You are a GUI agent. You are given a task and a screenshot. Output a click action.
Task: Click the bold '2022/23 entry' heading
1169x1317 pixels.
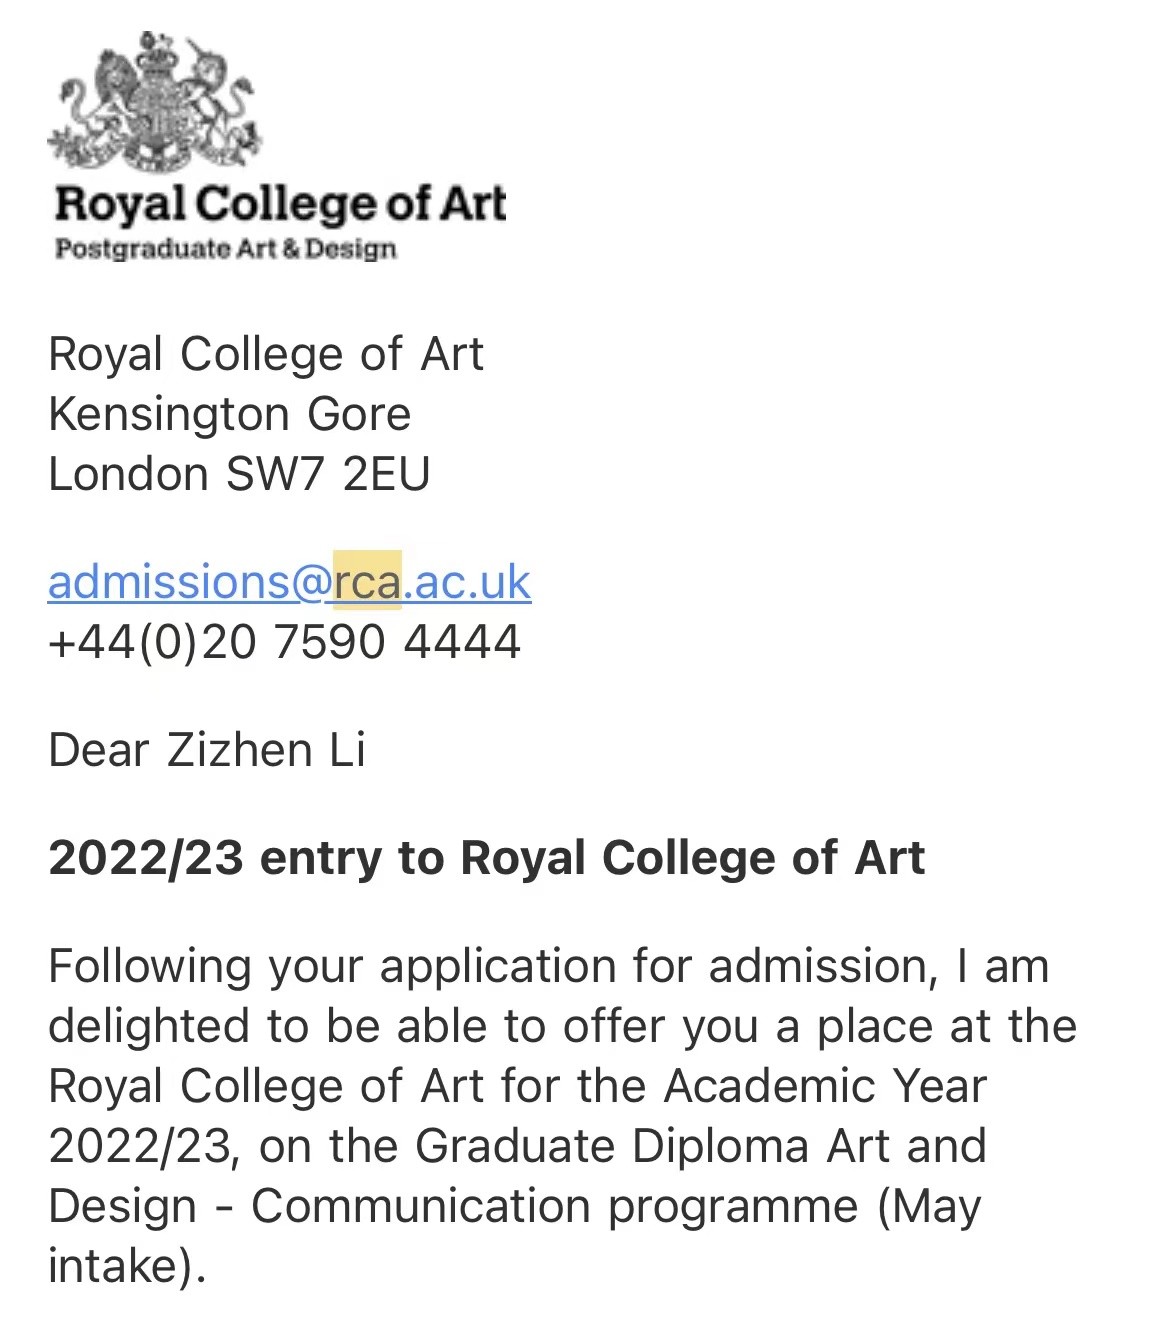click(486, 858)
